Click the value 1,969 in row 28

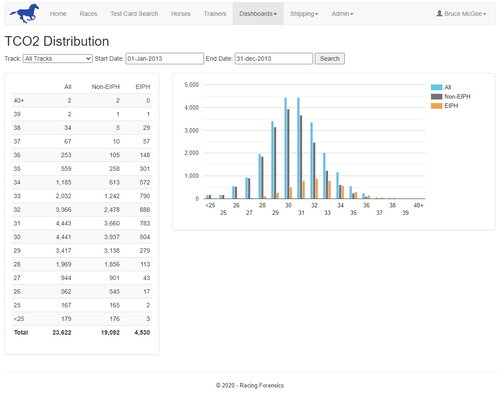click(x=63, y=264)
